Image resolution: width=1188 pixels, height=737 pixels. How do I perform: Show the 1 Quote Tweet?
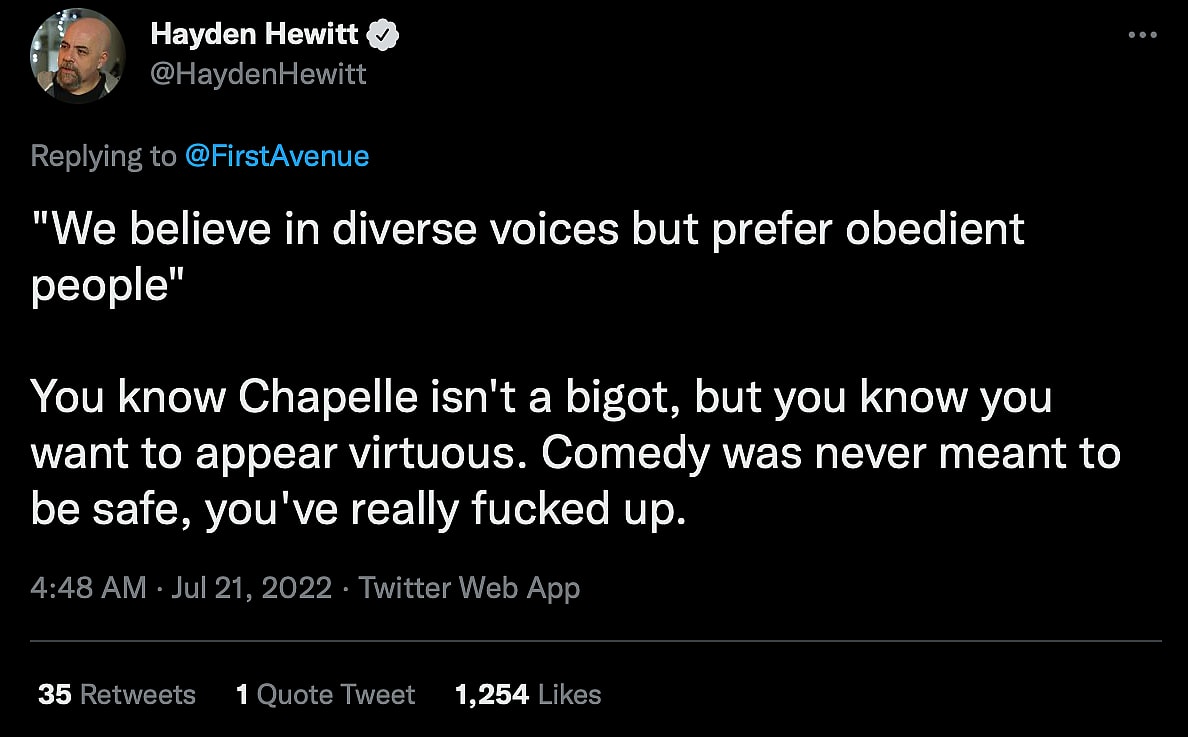pos(325,694)
